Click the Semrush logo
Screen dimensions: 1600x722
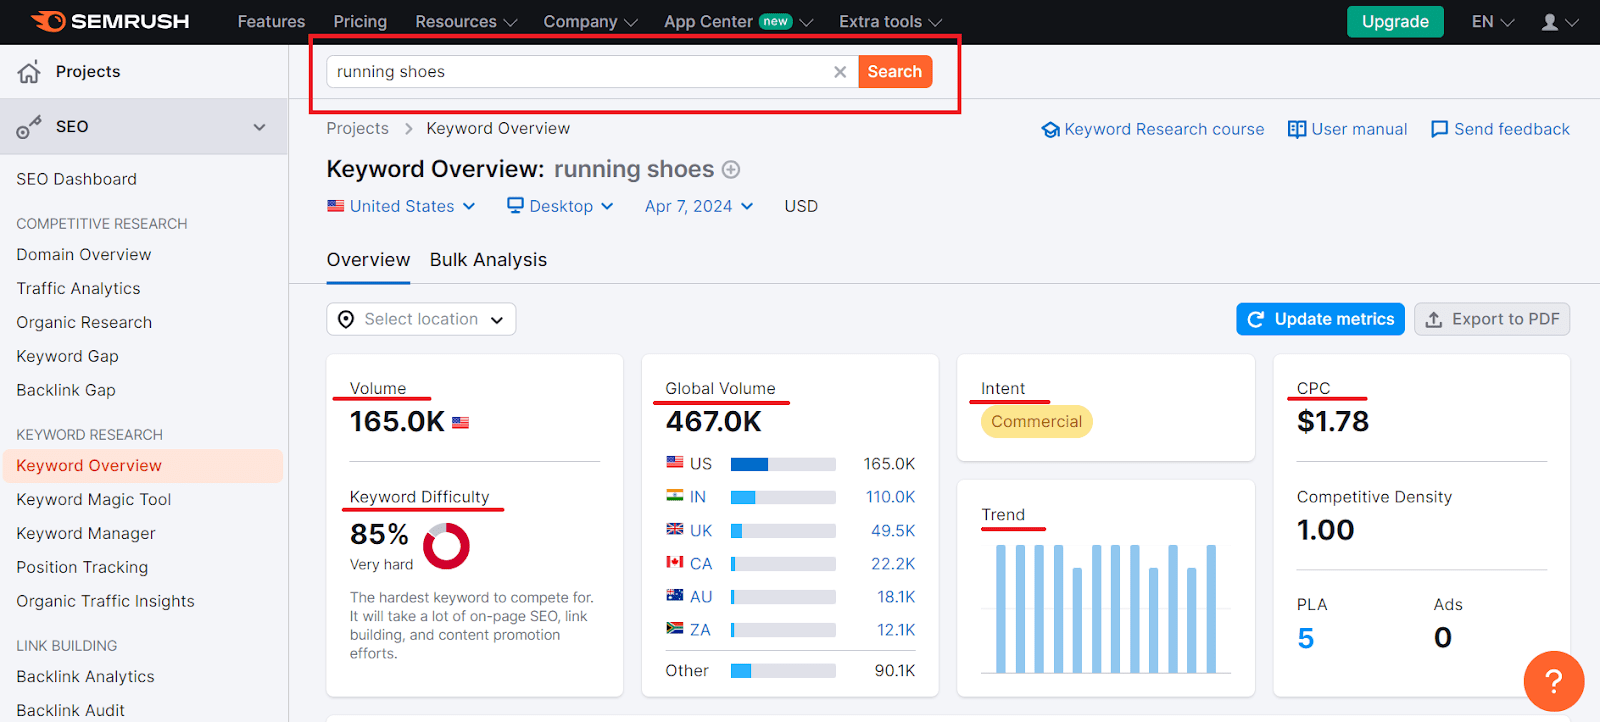click(110, 21)
